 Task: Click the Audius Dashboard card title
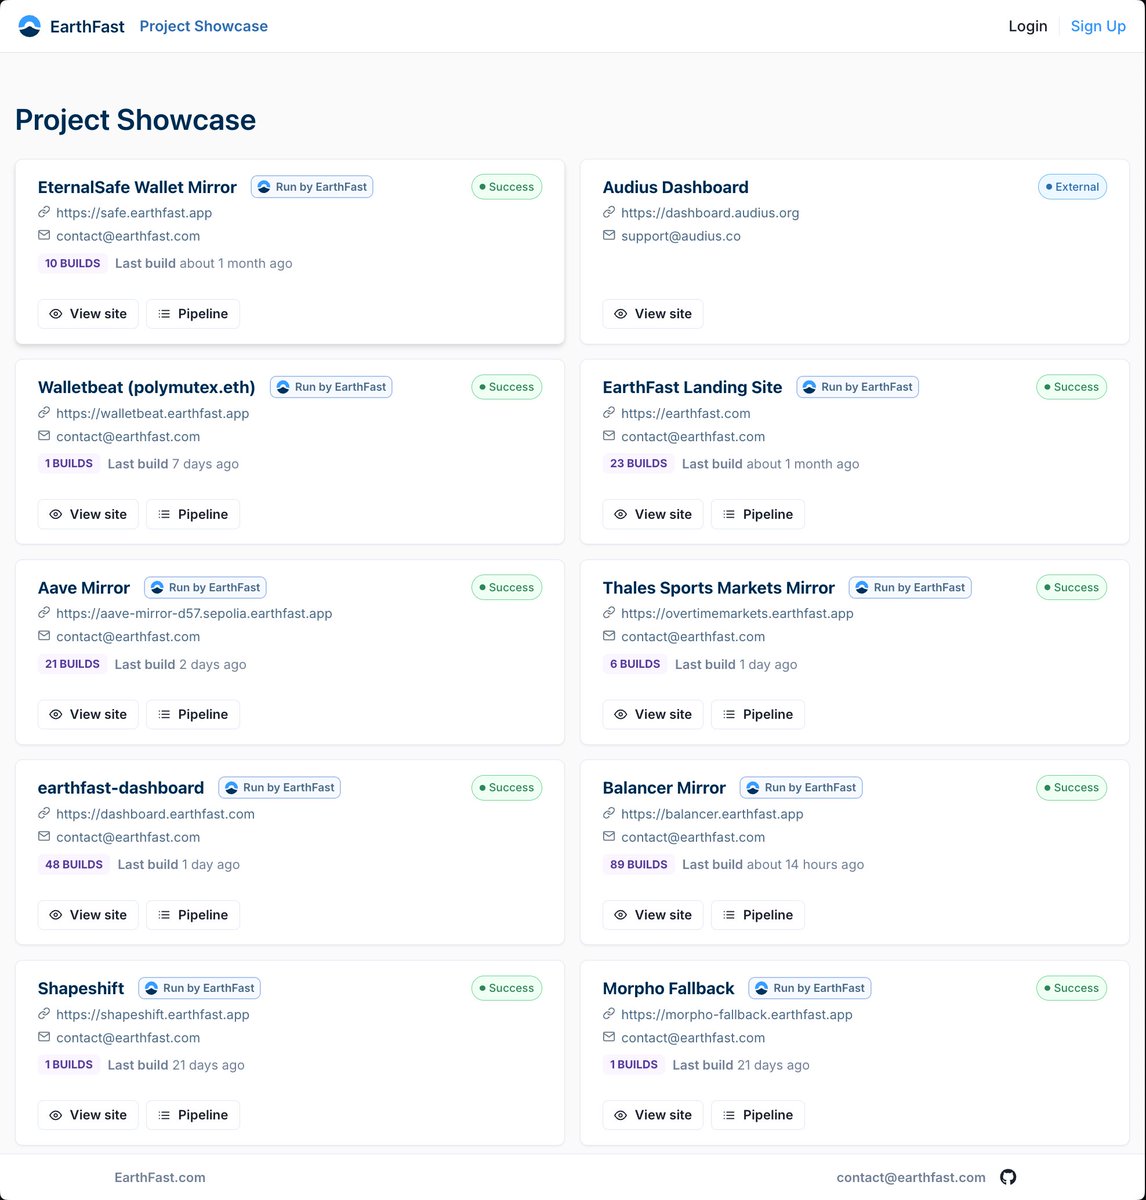click(675, 187)
